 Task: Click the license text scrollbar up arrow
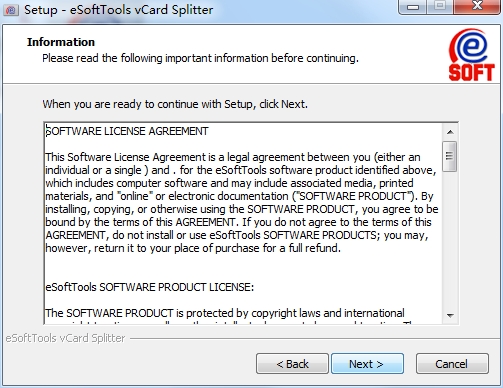coord(450,132)
